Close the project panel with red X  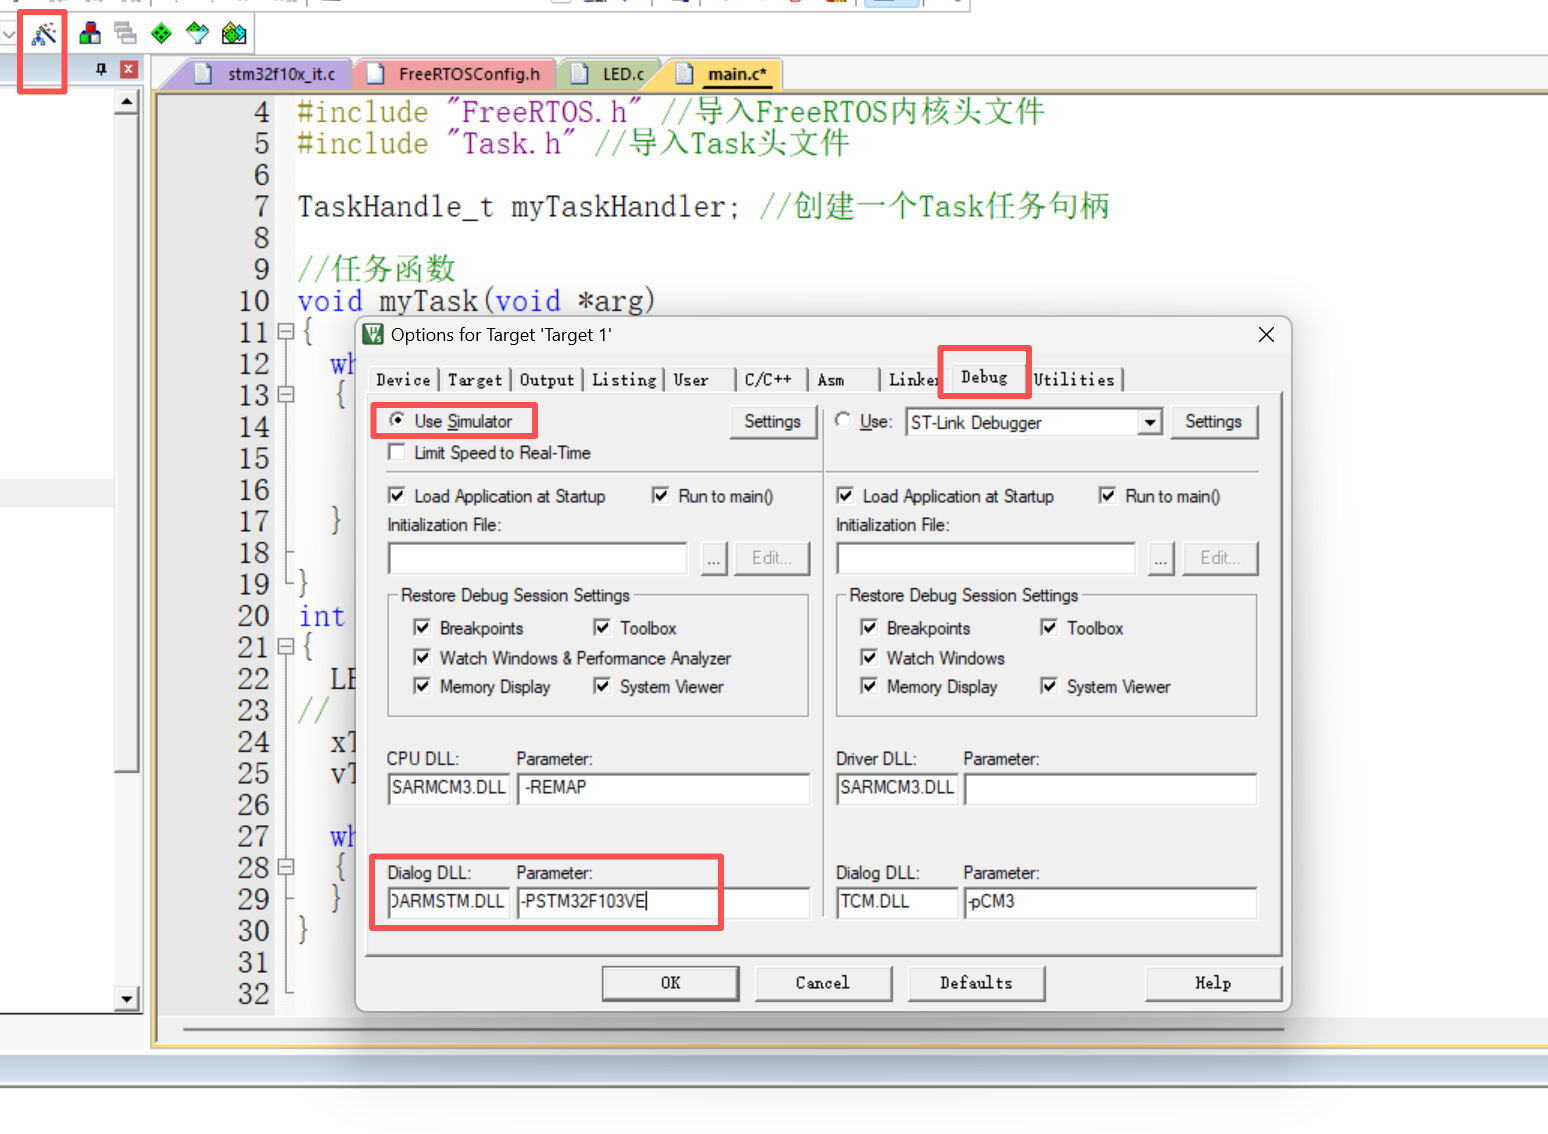click(x=128, y=69)
